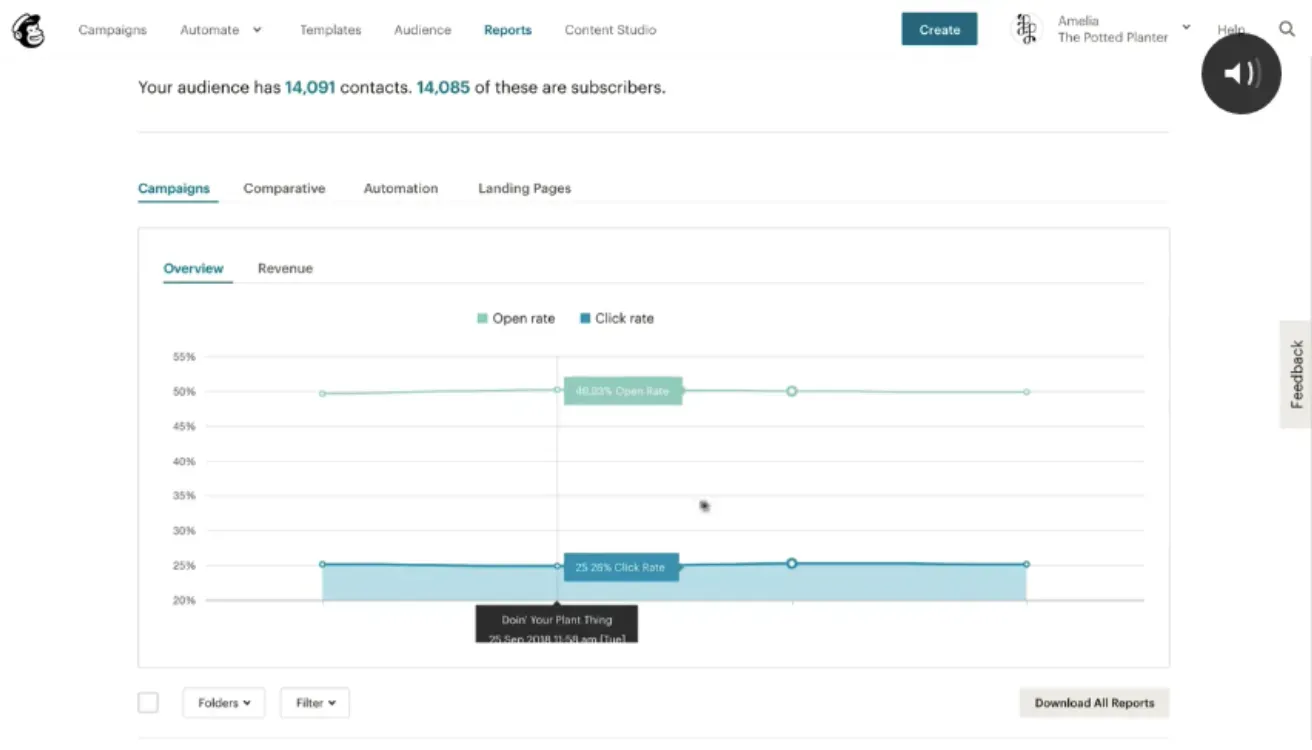Go to Templates in the navigation bar
The width and height of the screenshot is (1312, 750).
point(330,29)
